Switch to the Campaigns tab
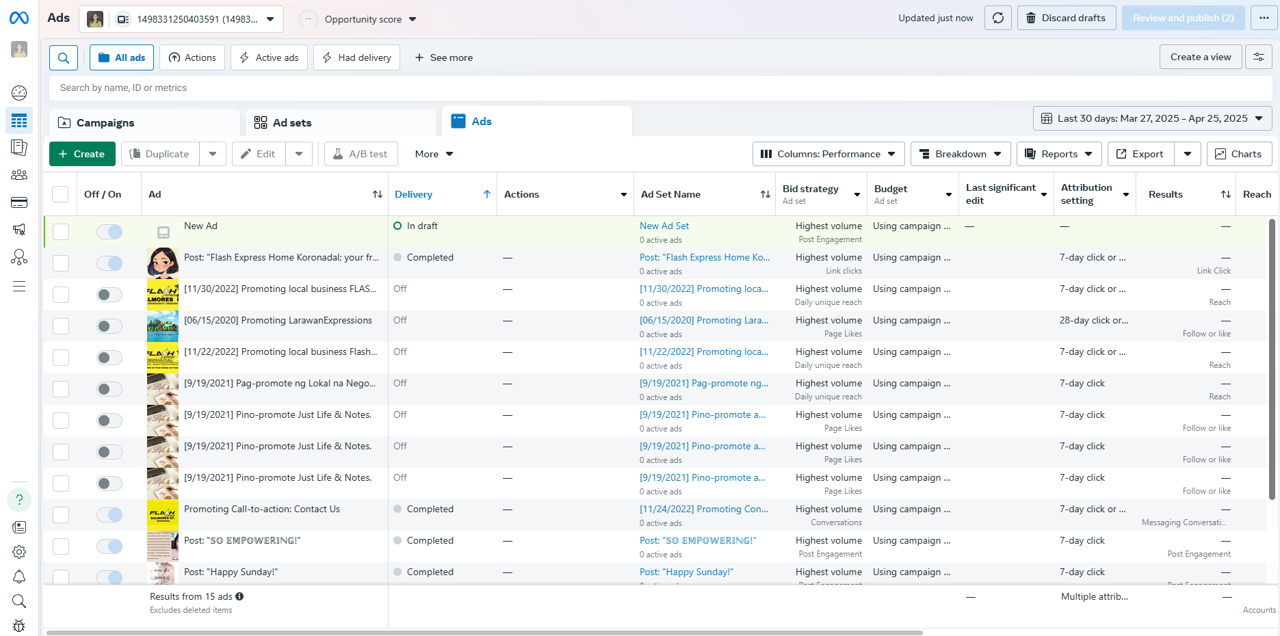 105,122
